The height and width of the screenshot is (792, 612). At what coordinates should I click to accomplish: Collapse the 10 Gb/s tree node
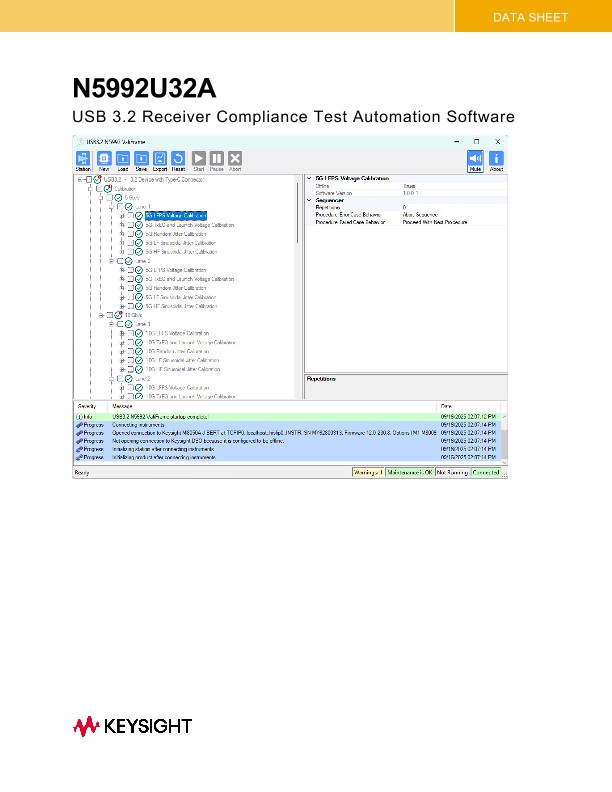point(100,315)
